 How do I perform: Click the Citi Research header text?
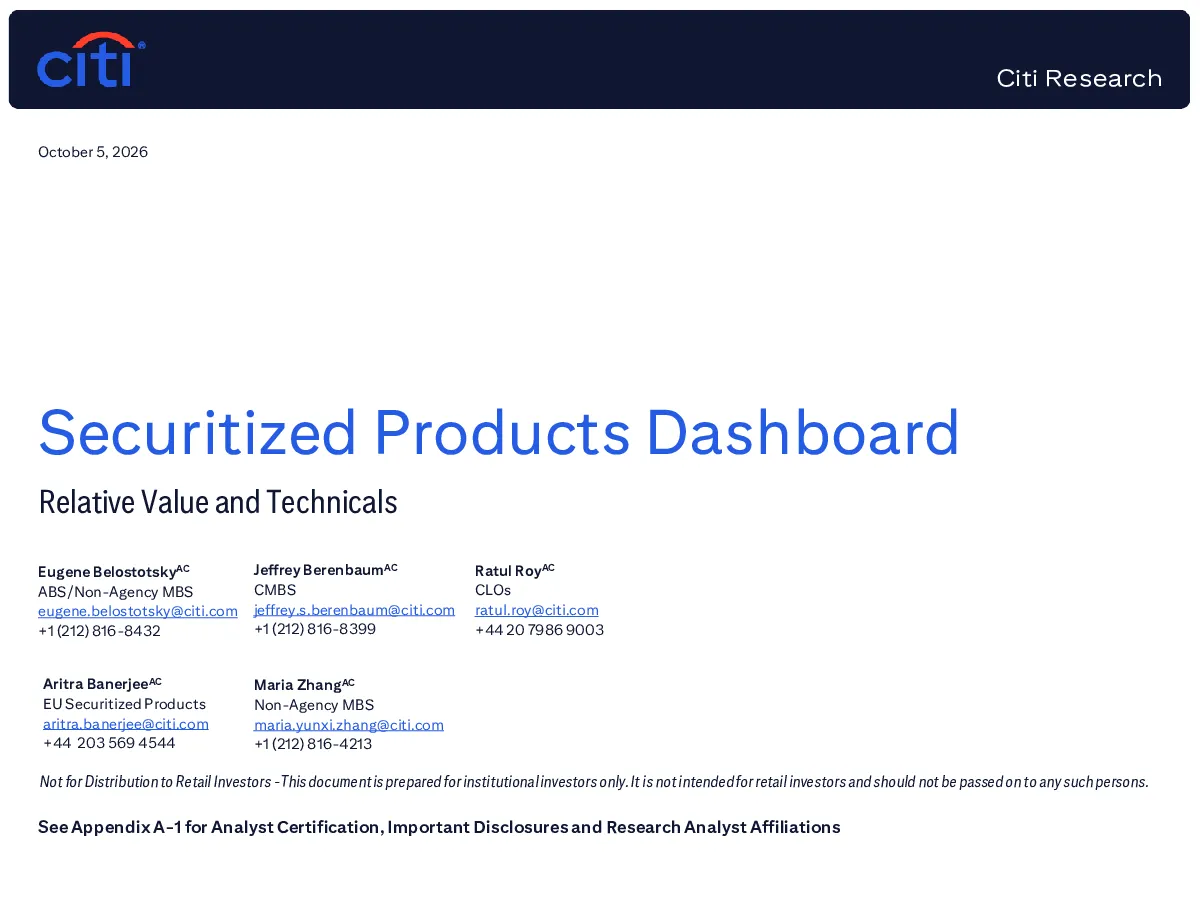pos(1079,78)
